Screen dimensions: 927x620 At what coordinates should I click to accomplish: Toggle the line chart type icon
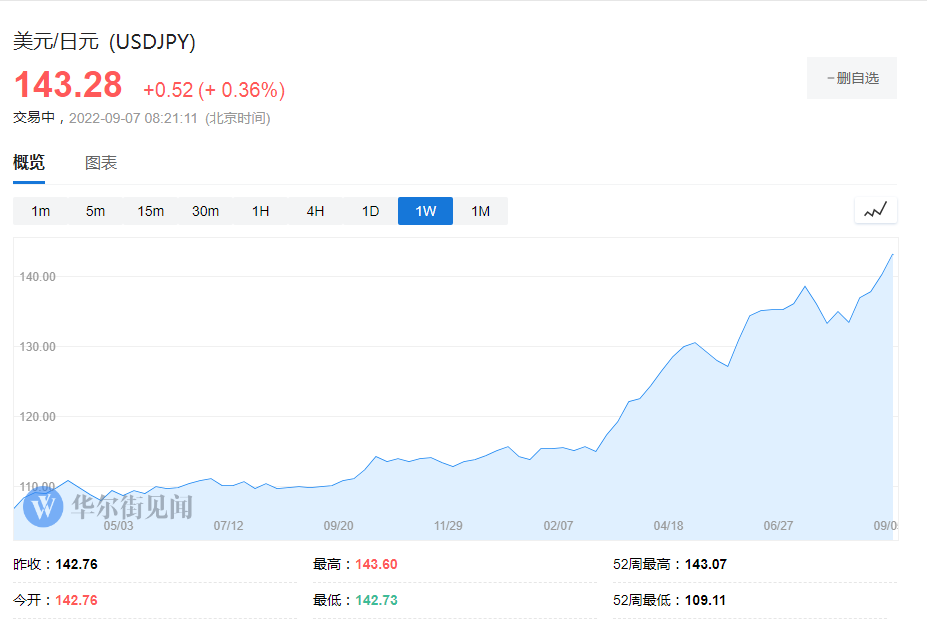click(x=876, y=210)
